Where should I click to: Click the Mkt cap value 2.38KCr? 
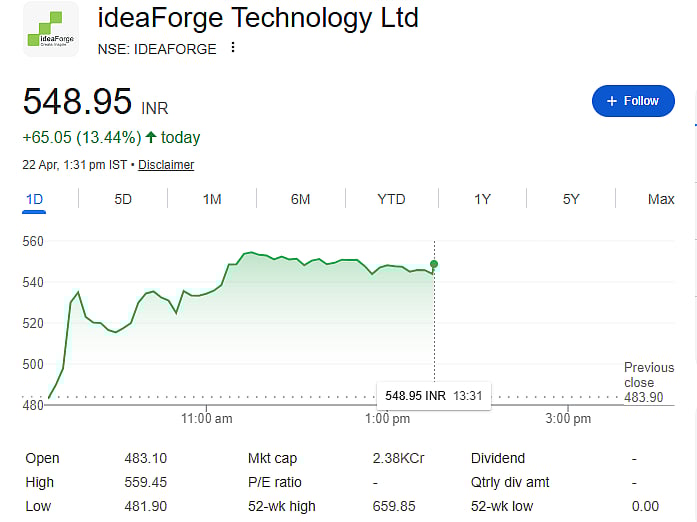point(398,459)
